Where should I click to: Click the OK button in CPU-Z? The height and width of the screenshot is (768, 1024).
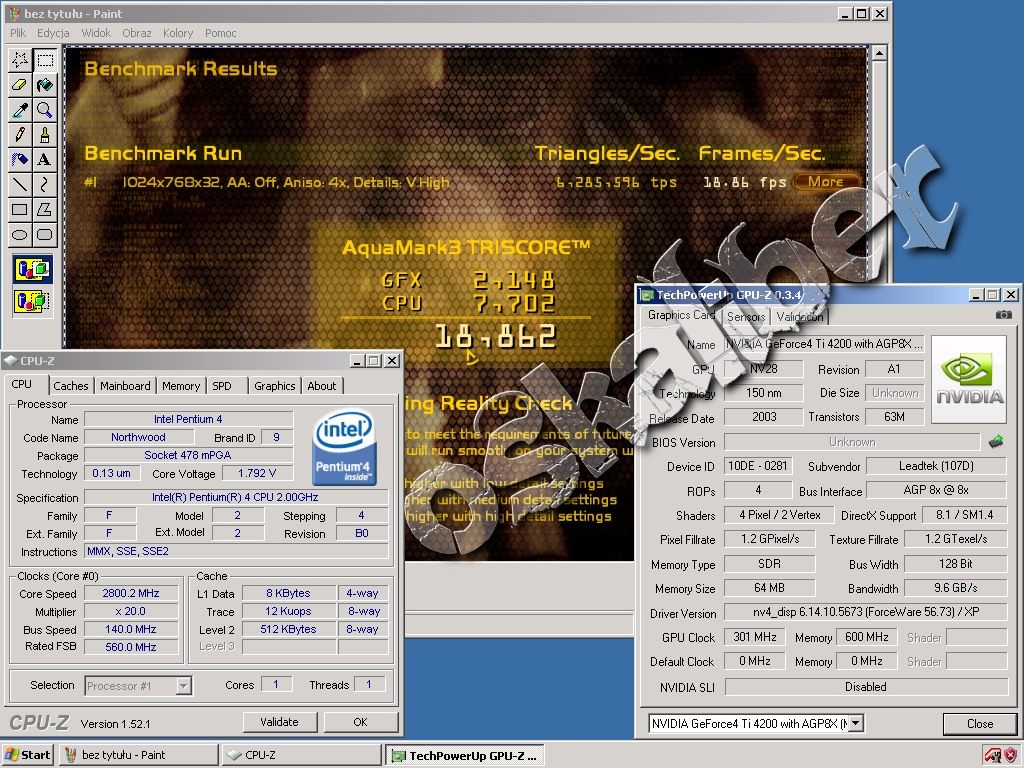360,722
